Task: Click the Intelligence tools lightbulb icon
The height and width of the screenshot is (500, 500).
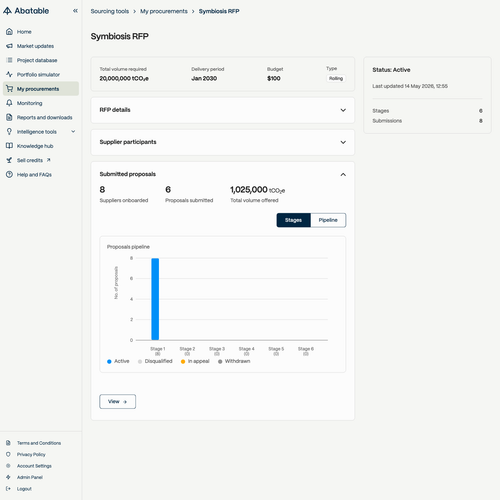Action: 9,132
